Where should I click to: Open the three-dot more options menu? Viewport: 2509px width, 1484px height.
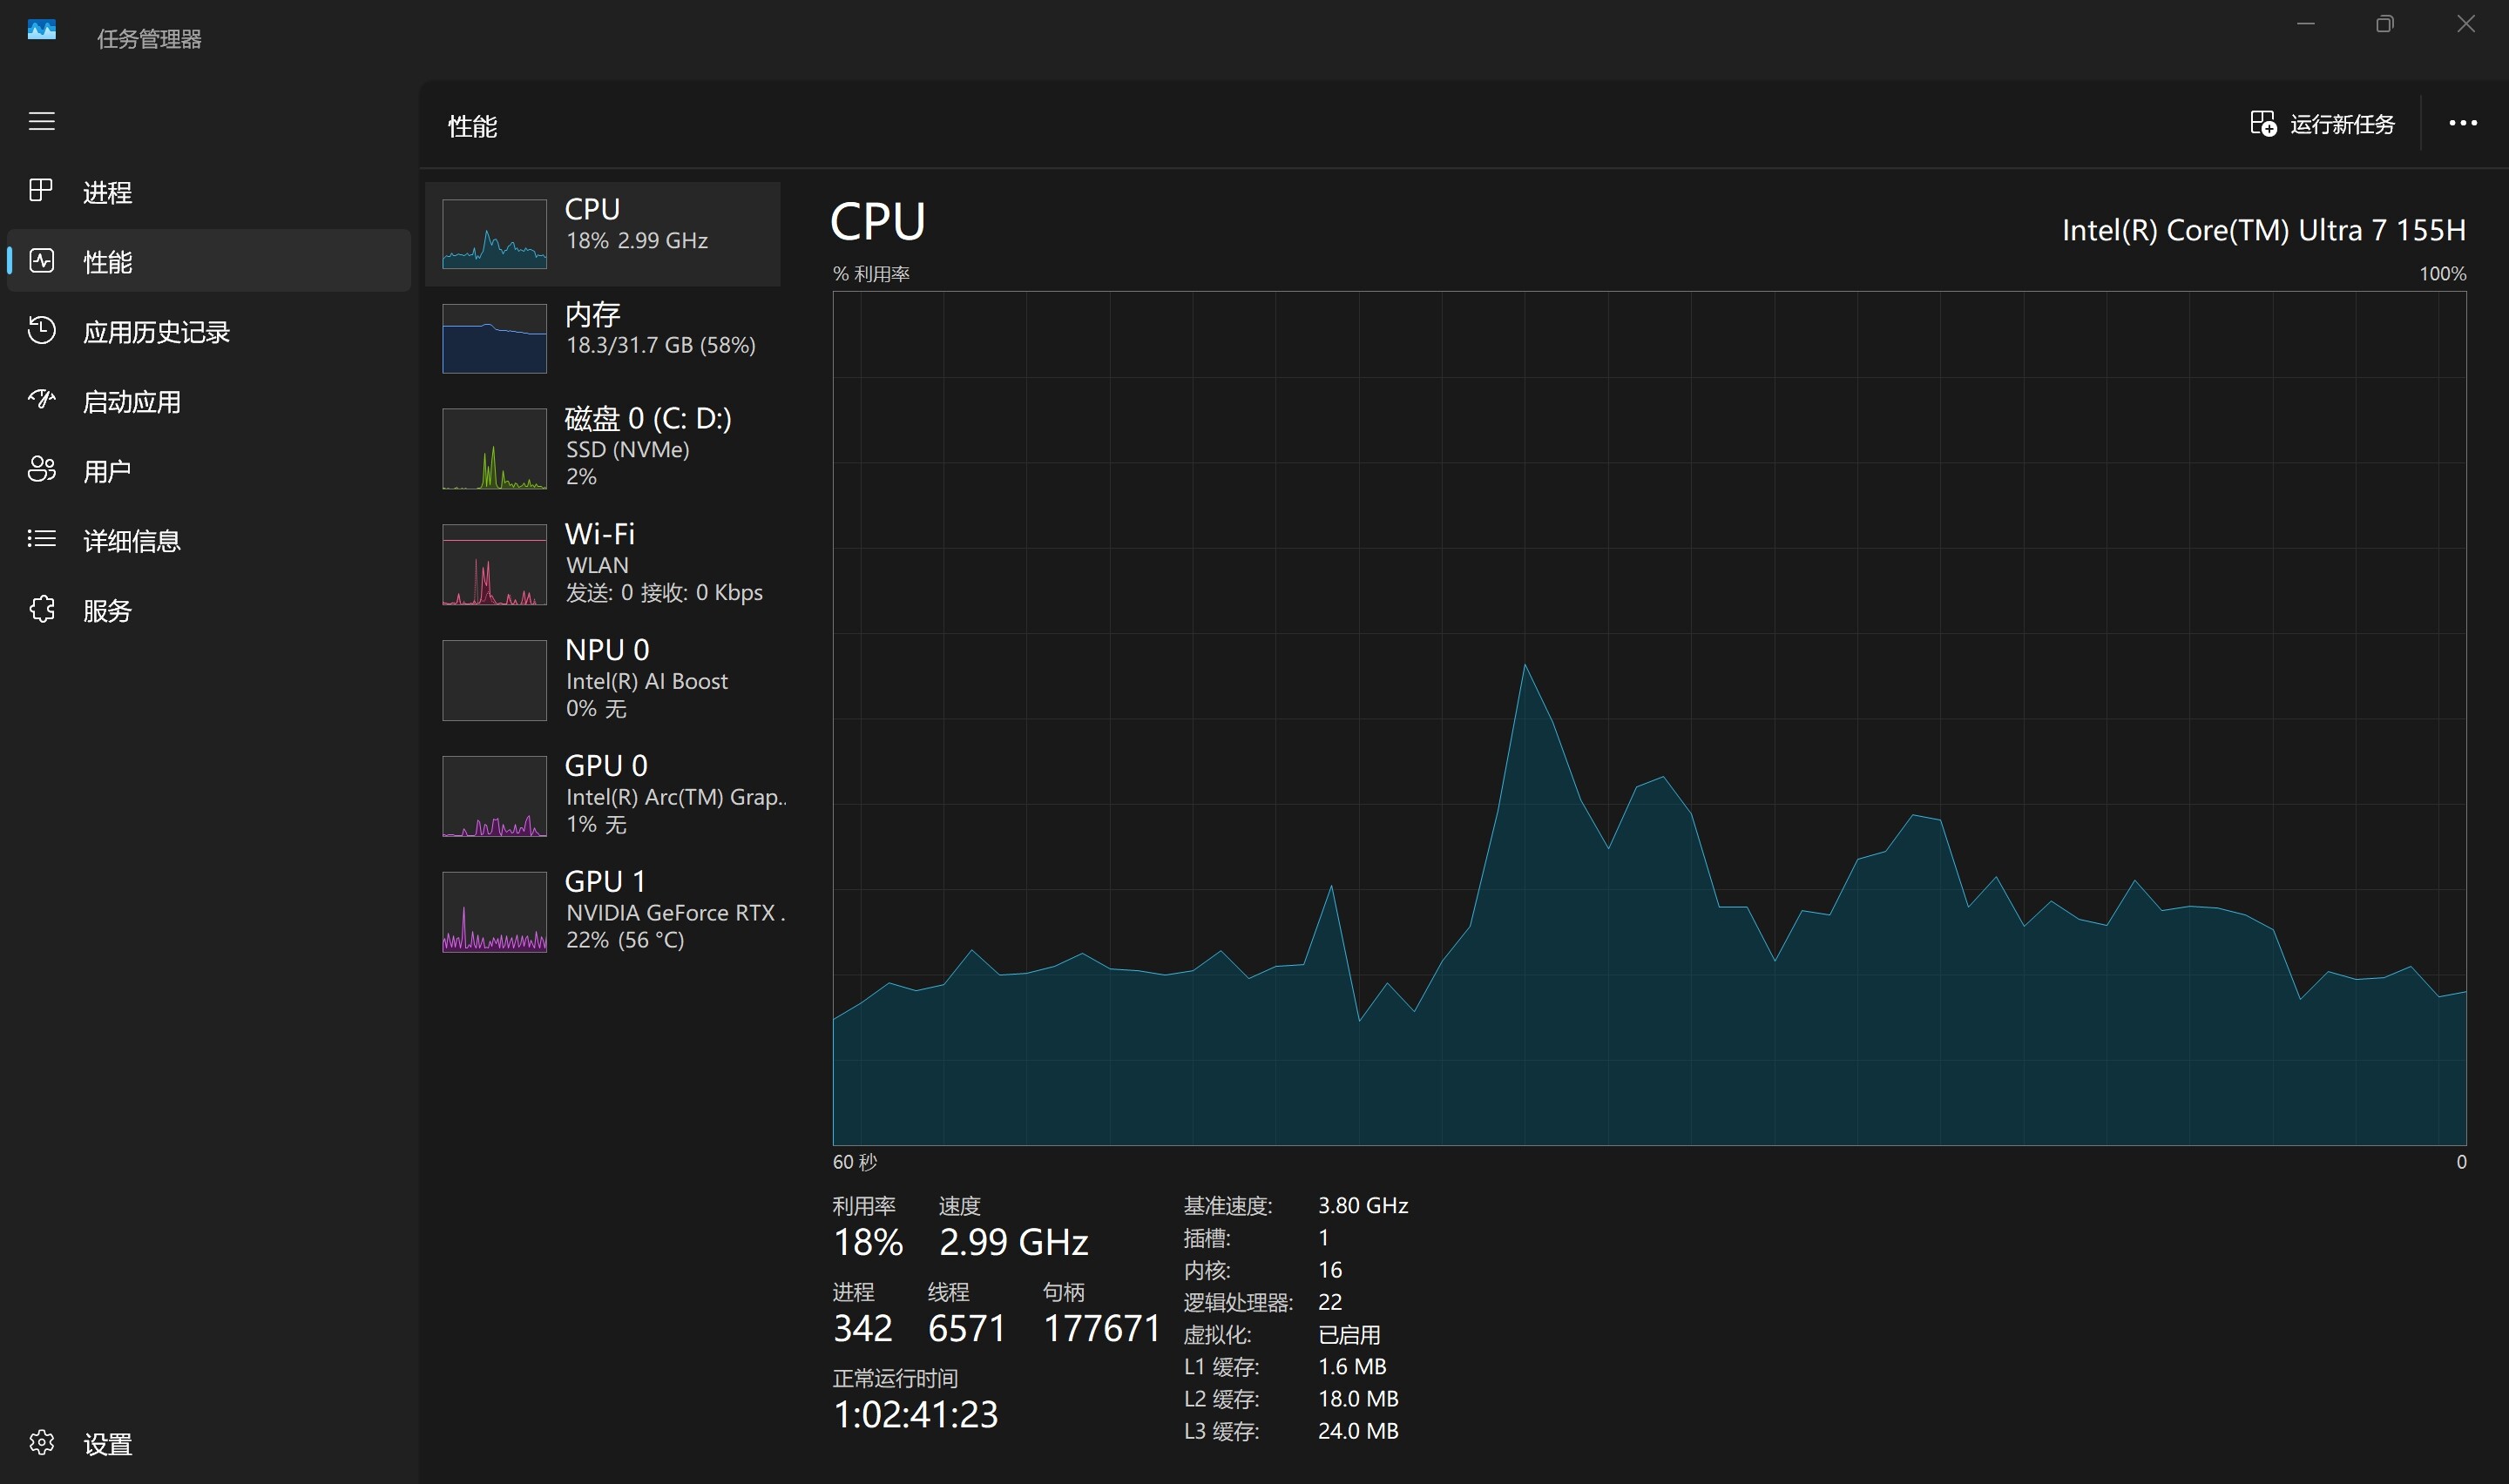tap(2462, 123)
